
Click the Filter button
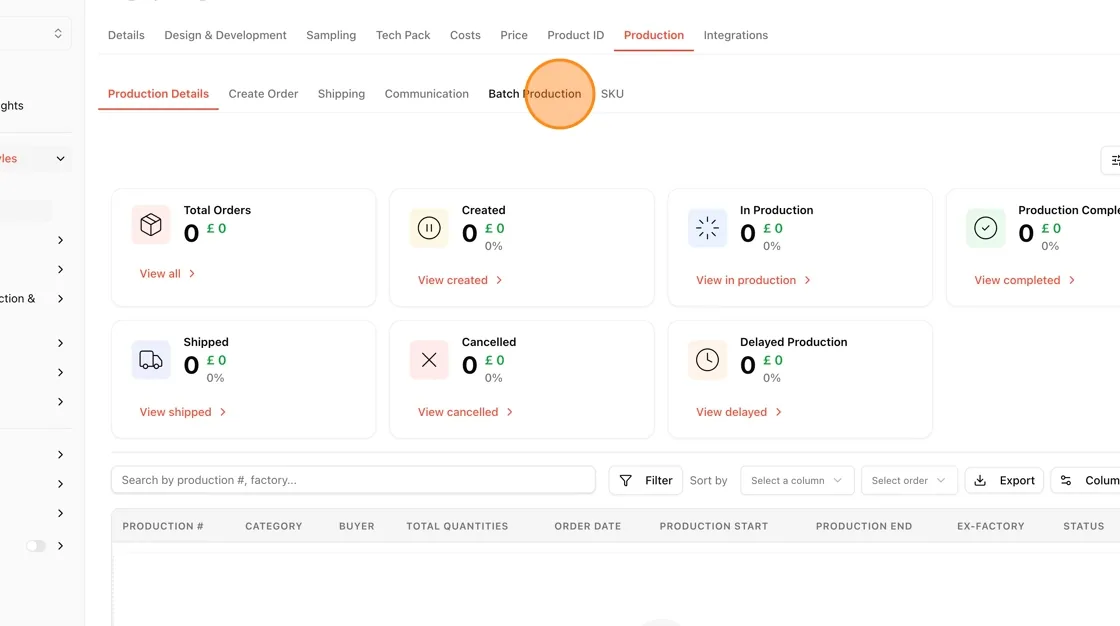point(646,480)
